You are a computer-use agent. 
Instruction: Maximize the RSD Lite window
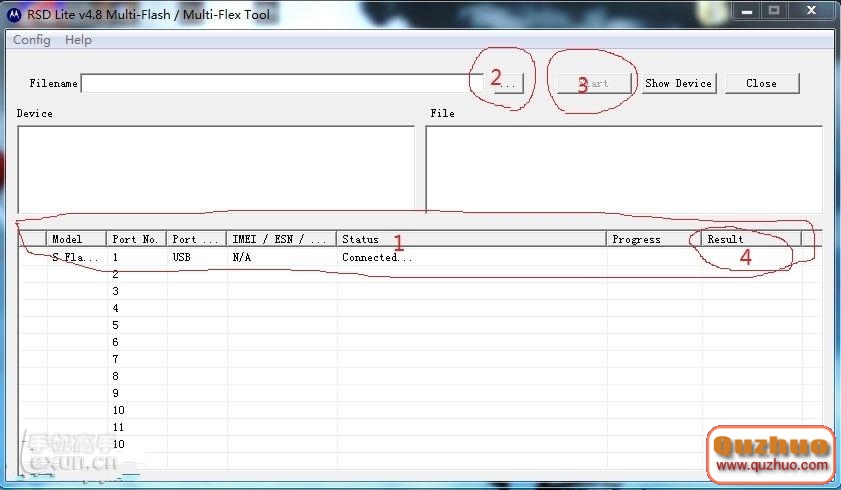coord(773,11)
